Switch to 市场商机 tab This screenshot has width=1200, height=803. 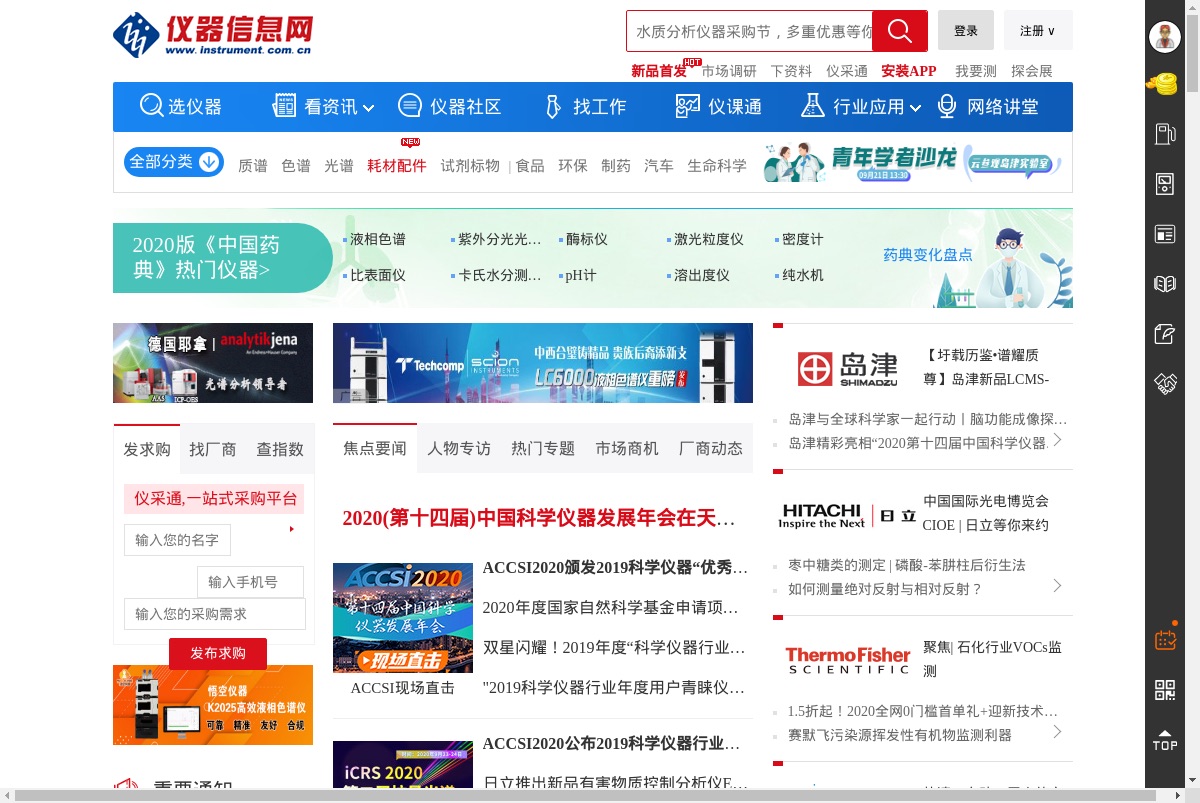pyautogui.click(x=627, y=448)
